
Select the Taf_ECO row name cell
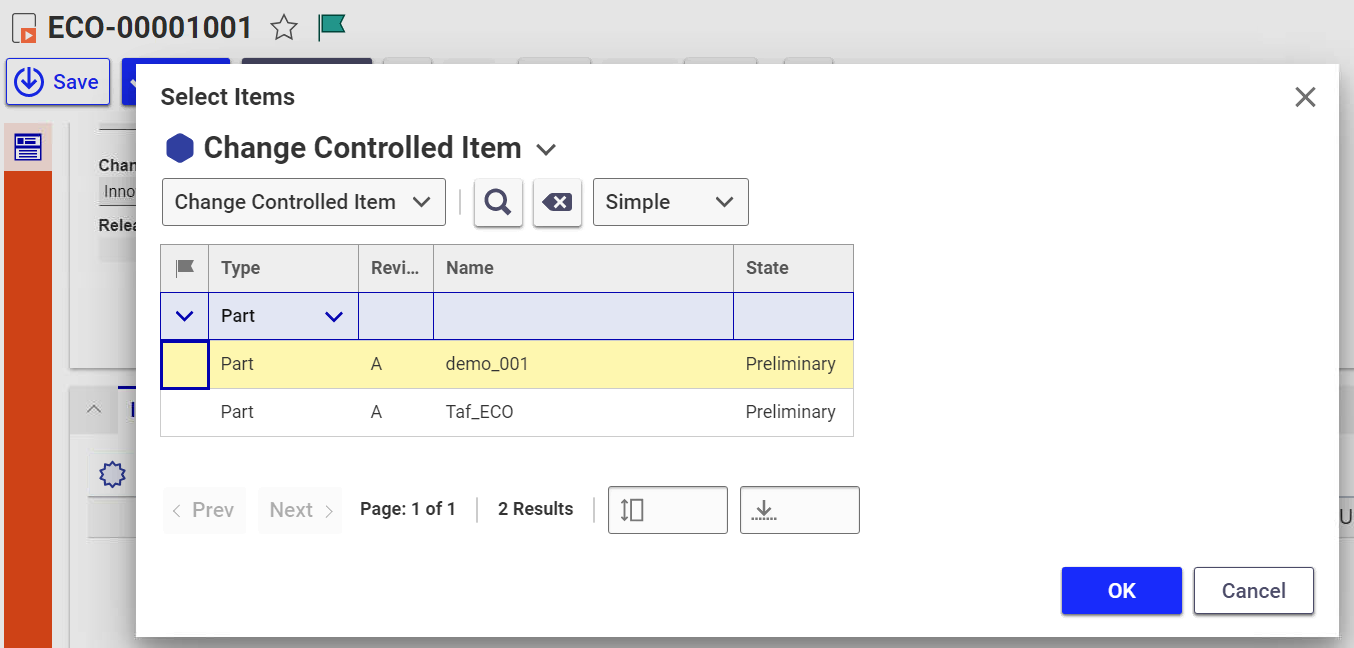(x=584, y=412)
